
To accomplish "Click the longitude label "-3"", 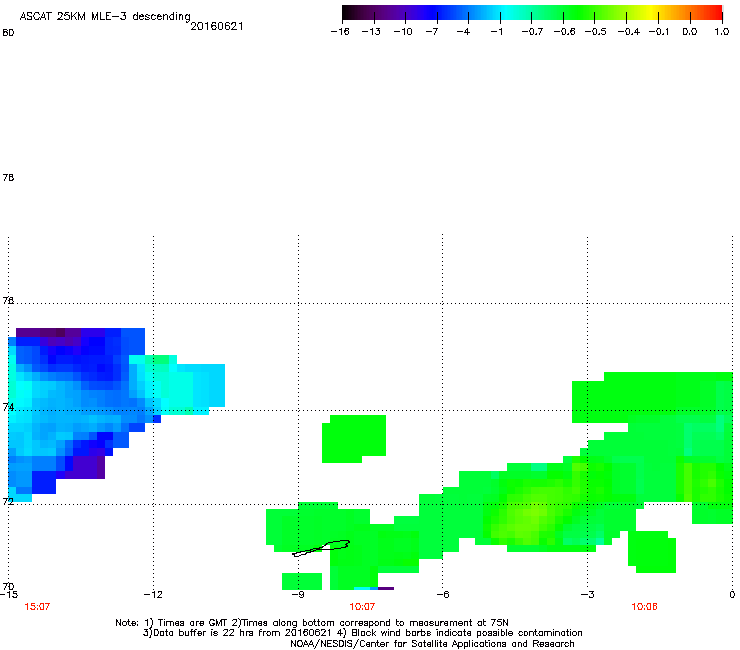I will tap(587, 594).
